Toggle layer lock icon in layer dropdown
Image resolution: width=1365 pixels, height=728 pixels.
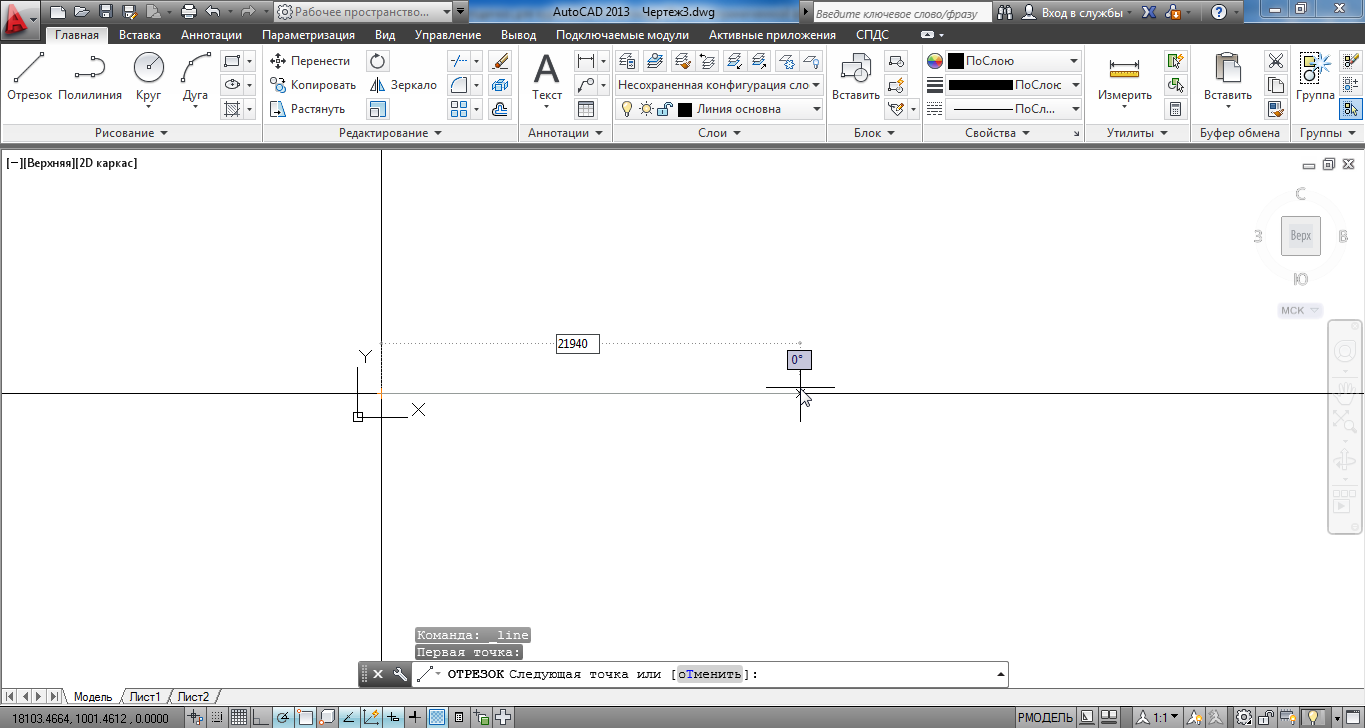click(x=664, y=109)
